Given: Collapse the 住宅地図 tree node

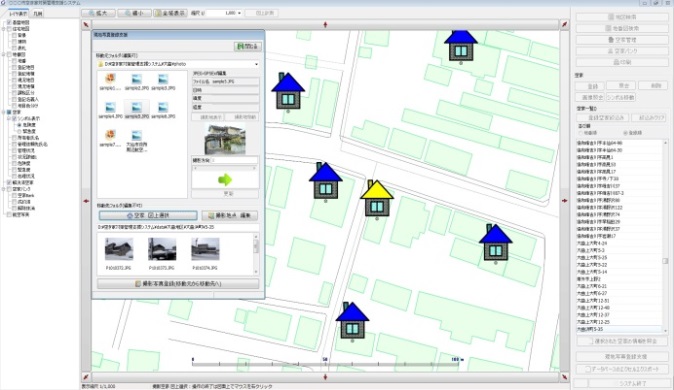Looking at the screenshot, I should coord(3,28).
